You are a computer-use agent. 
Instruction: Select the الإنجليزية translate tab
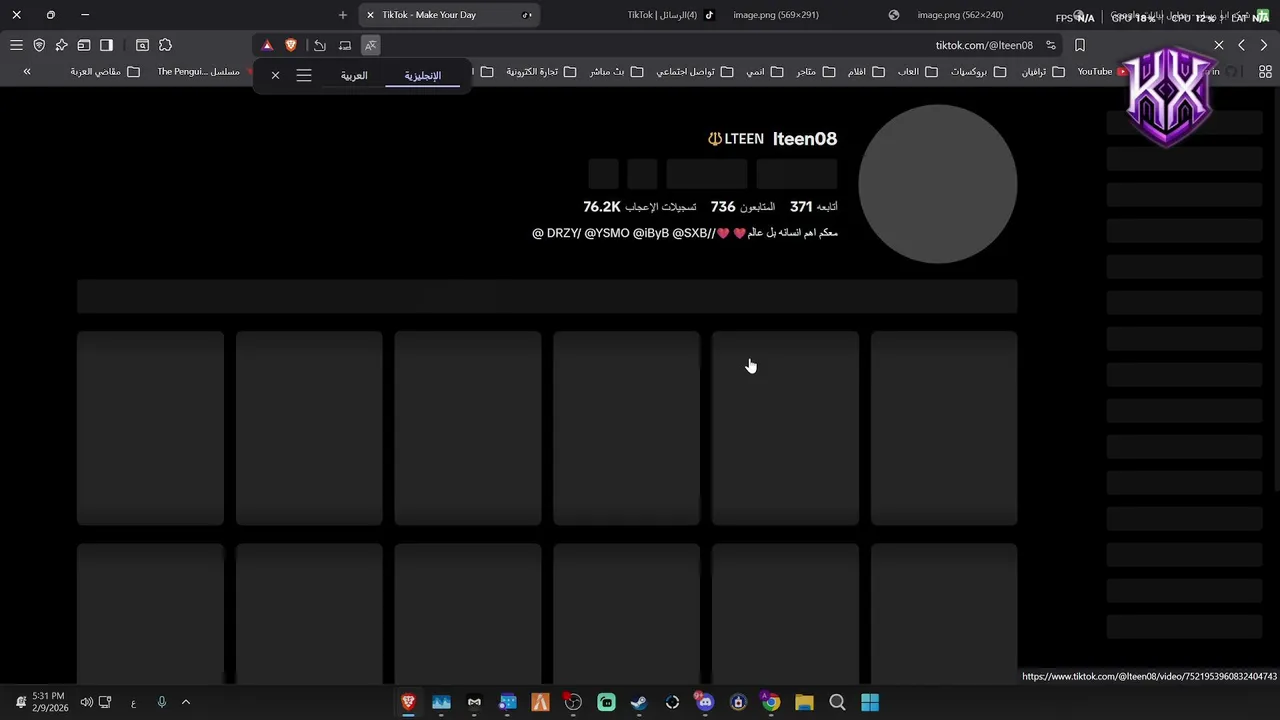click(x=422, y=75)
